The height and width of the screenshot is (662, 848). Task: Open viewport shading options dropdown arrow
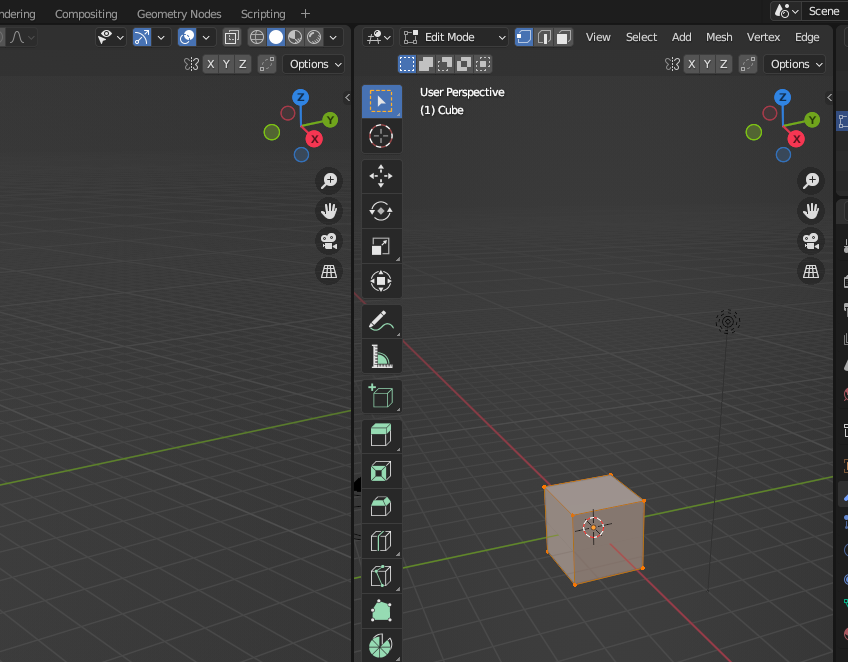pyautogui.click(x=333, y=37)
